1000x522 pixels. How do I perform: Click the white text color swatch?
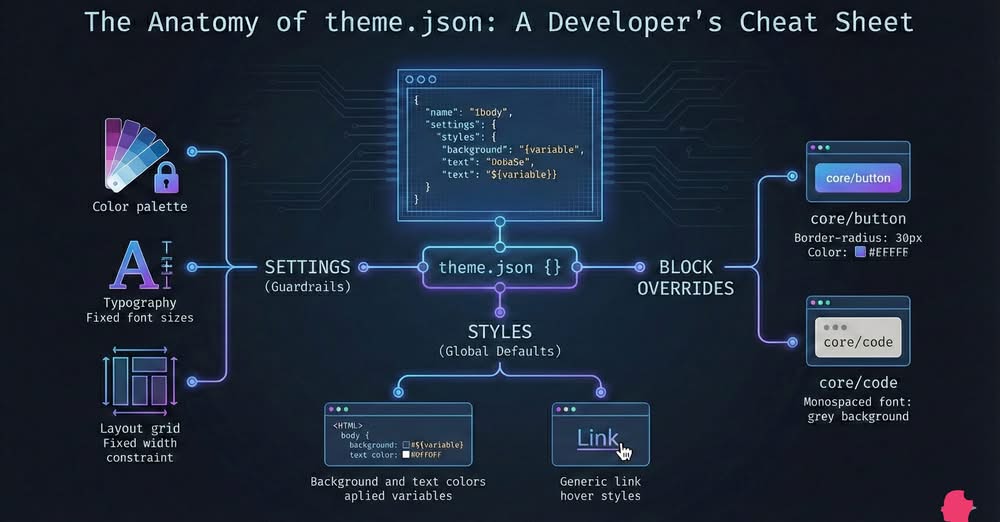(406, 455)
